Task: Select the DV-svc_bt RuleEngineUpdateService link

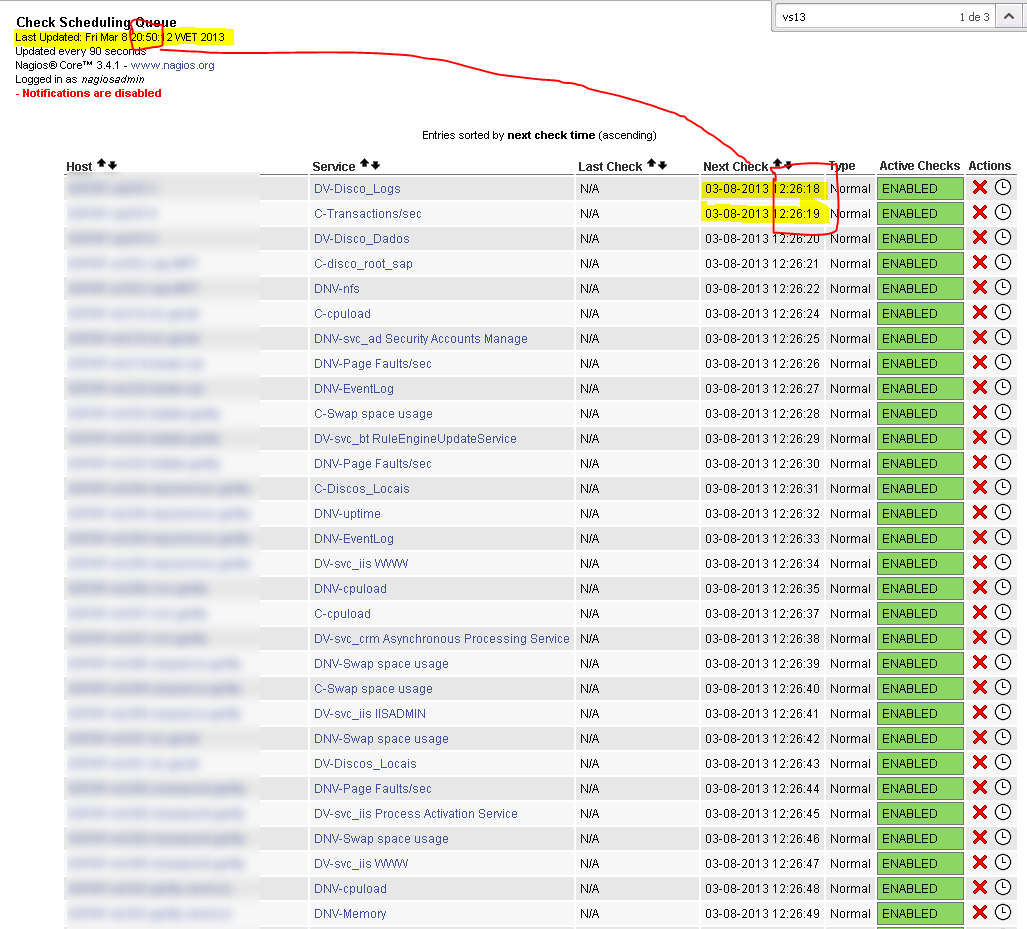Action: point(415,439)
